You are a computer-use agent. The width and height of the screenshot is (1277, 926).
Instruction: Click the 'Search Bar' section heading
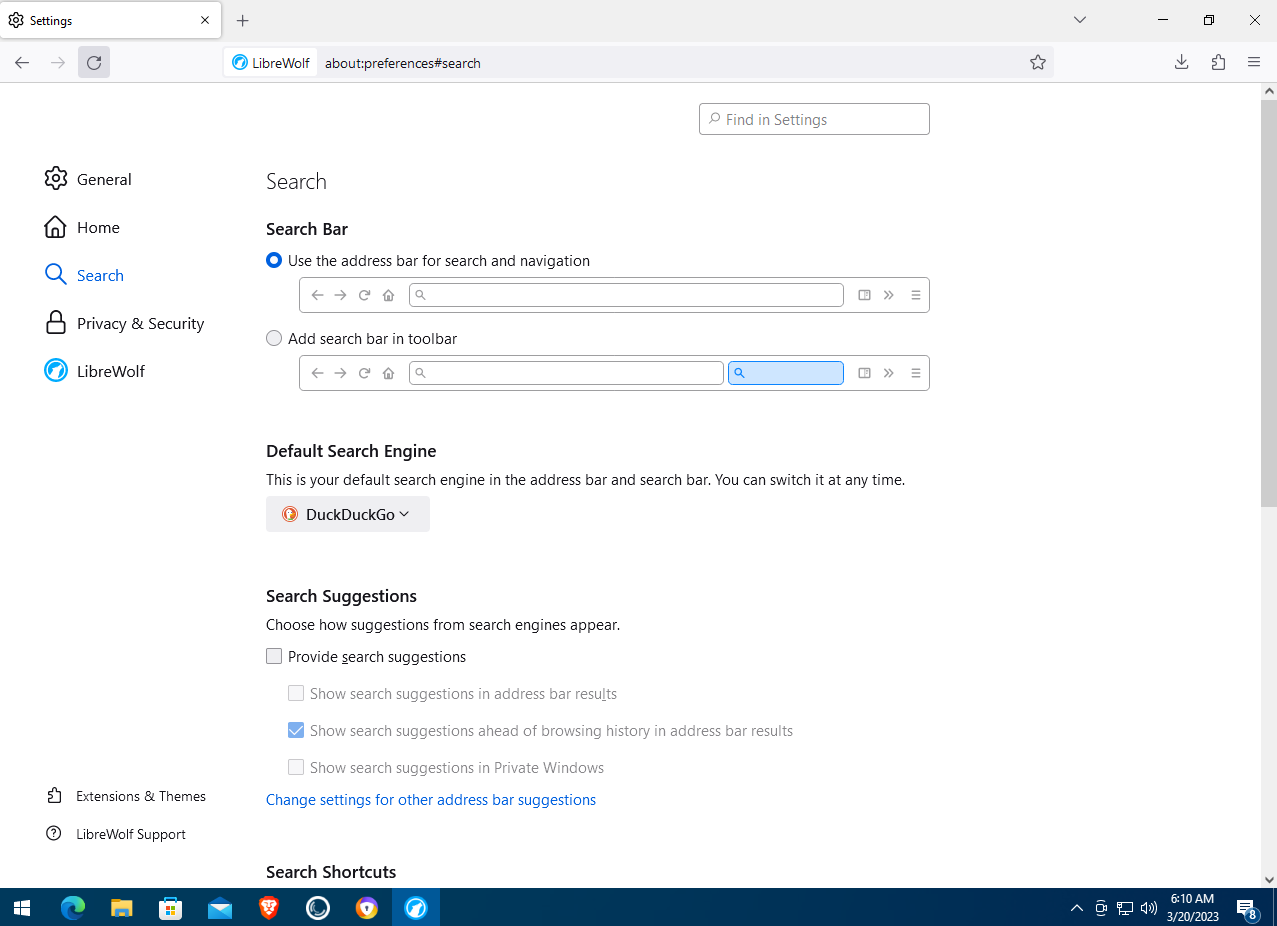point(307,229)
